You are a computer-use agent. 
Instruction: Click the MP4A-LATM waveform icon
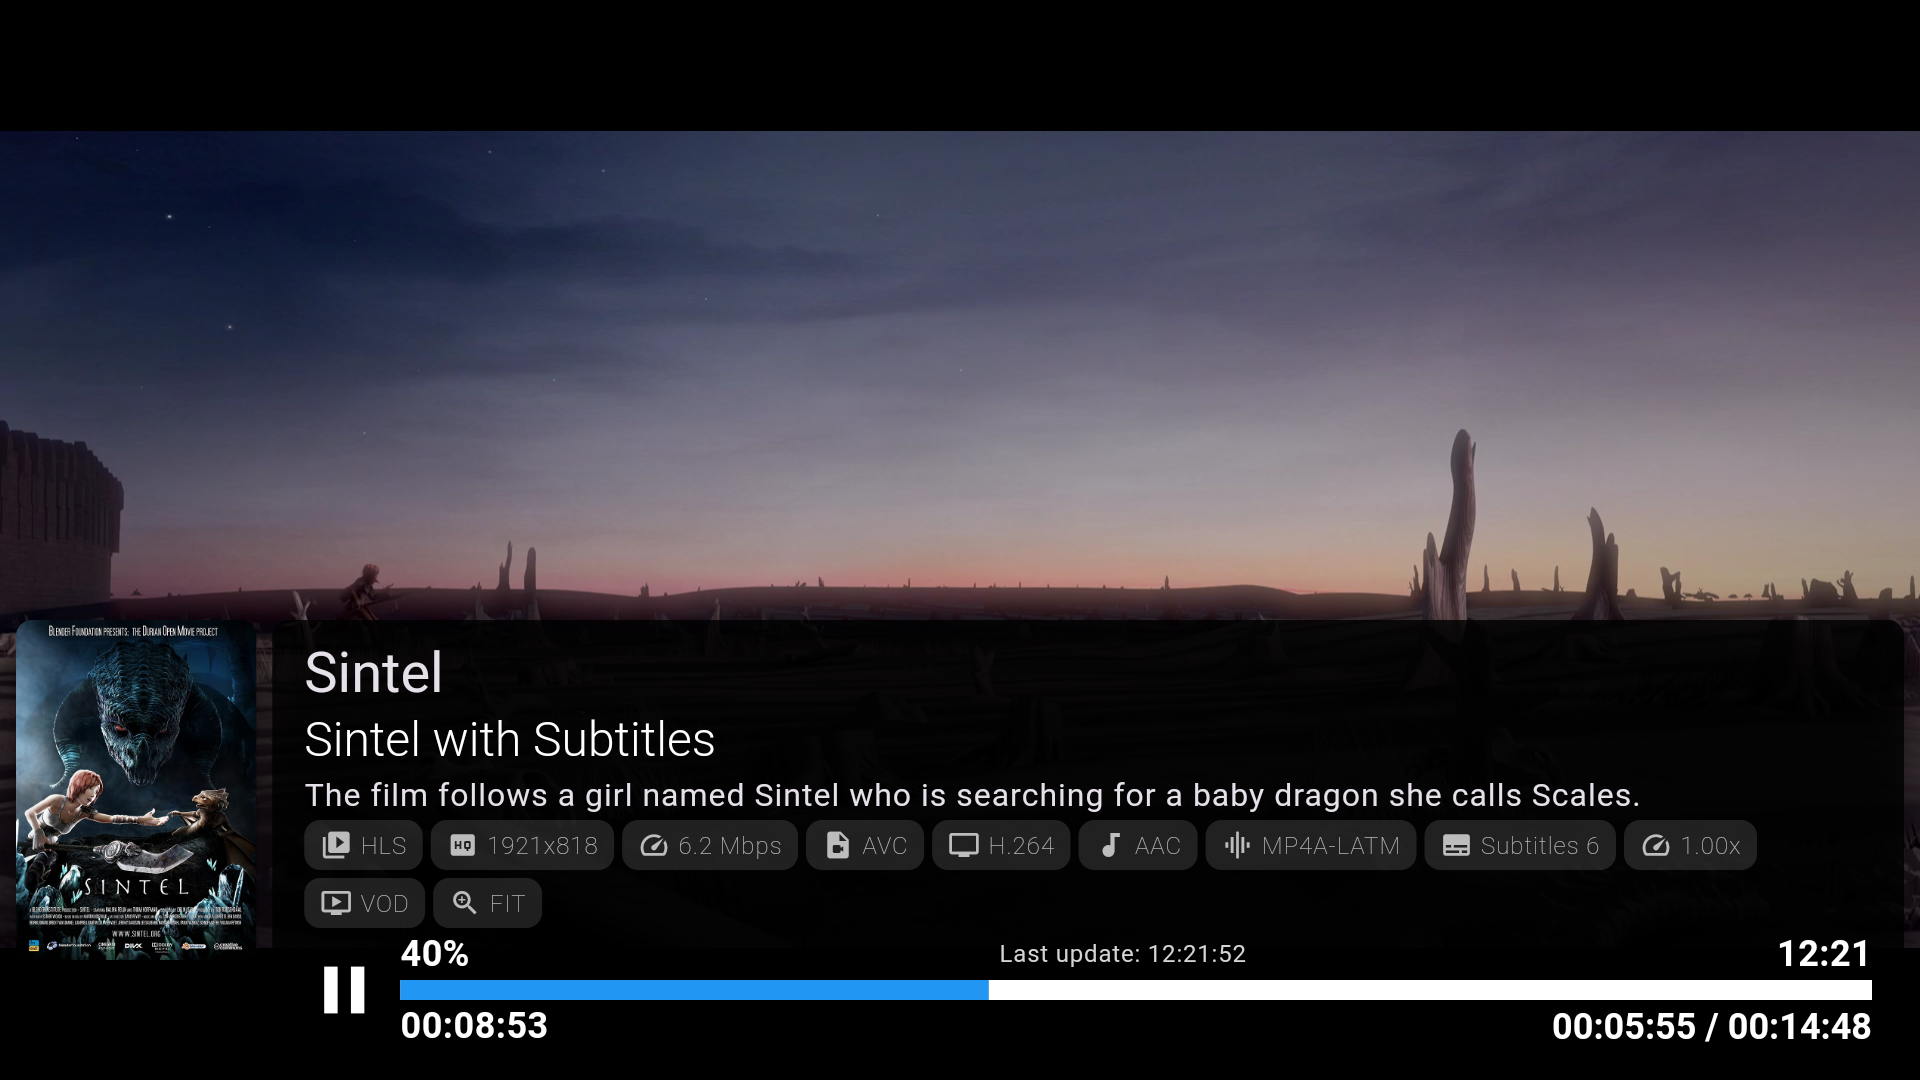tap(1237, 845)
